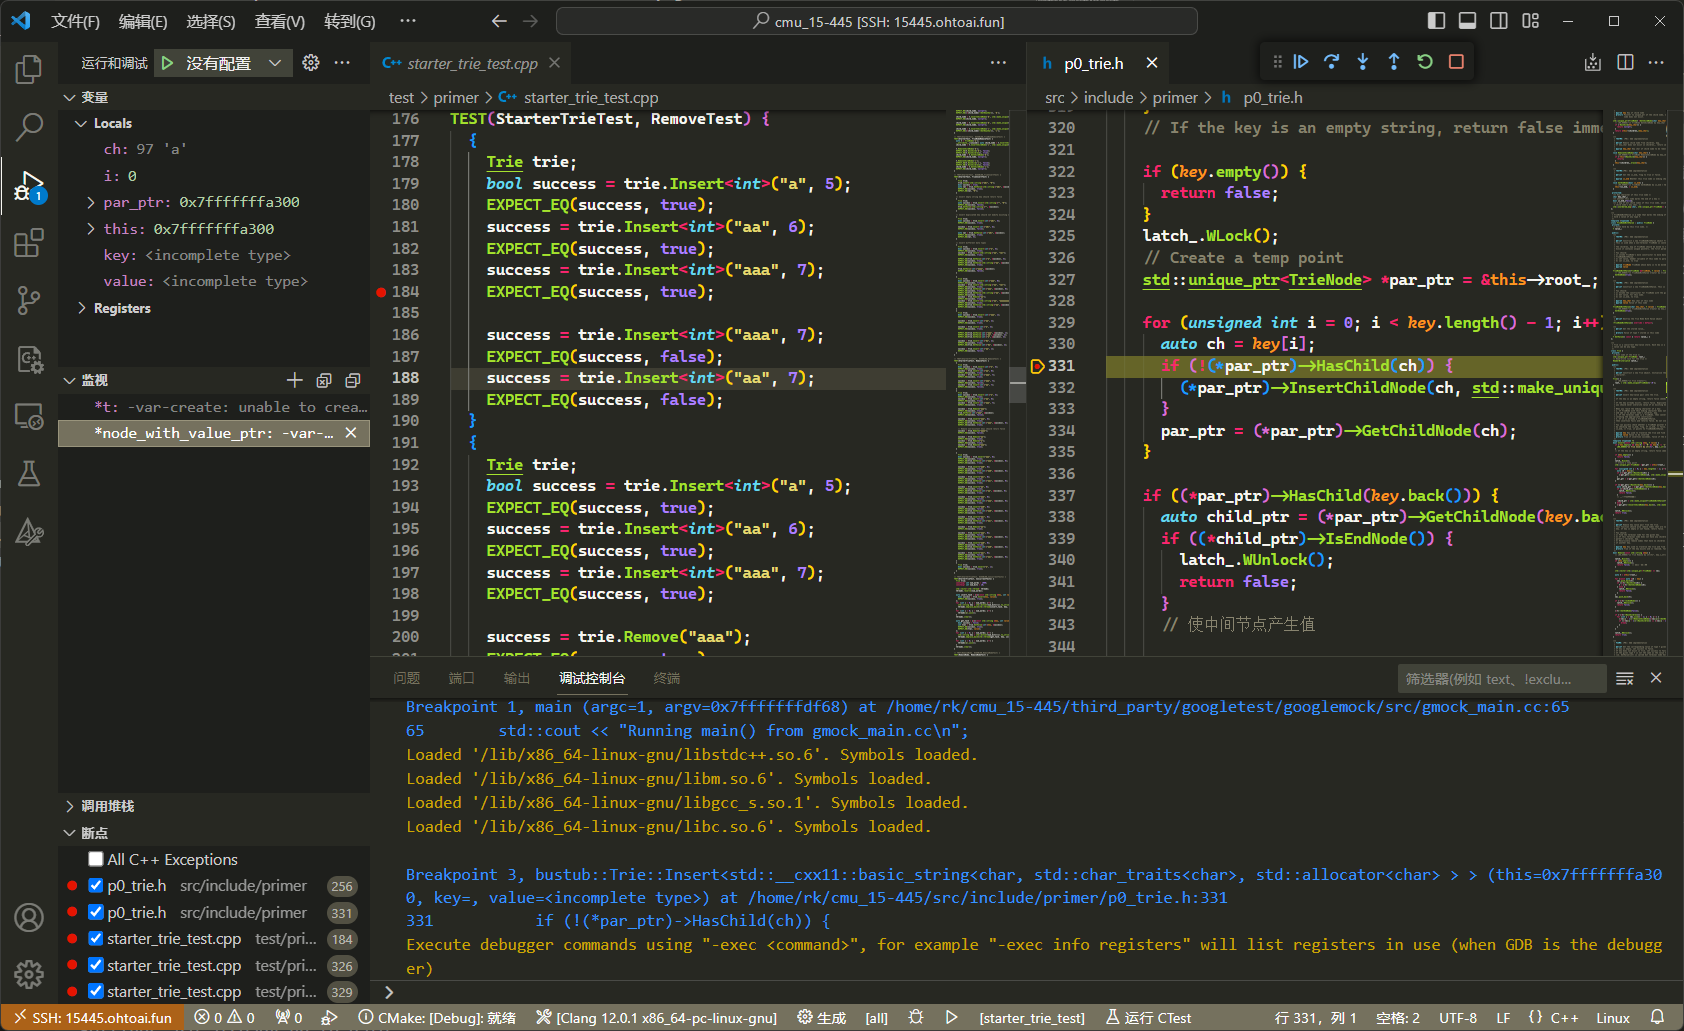
Task: Click the SSH remote host indicator
Action: point(93,1018)
